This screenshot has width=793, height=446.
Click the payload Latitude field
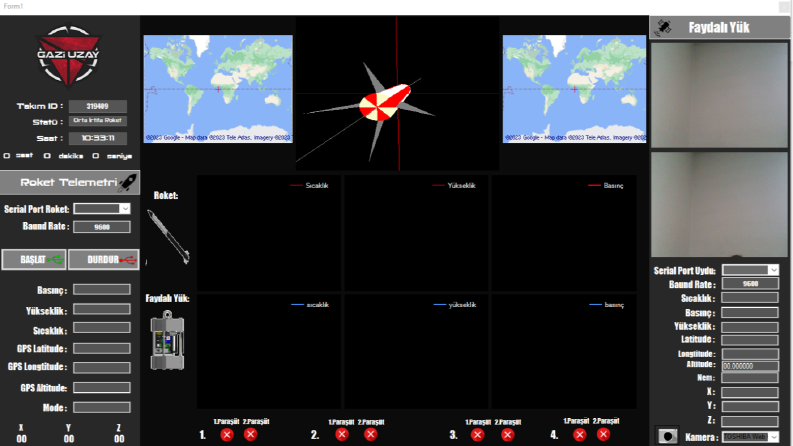pos(750,340)
